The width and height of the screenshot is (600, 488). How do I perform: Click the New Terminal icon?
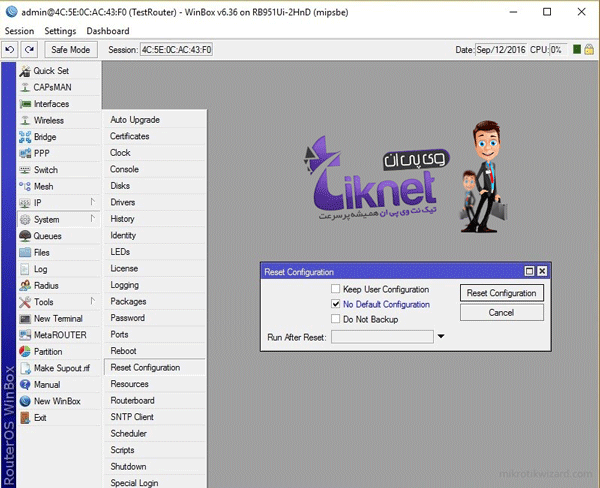(25, 319)
